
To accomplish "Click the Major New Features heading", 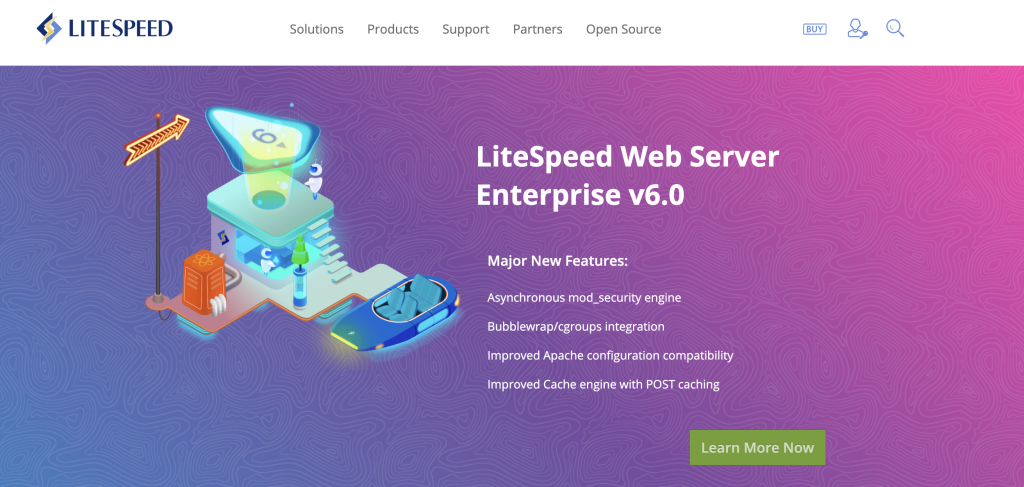I will (x=558, y=261).
